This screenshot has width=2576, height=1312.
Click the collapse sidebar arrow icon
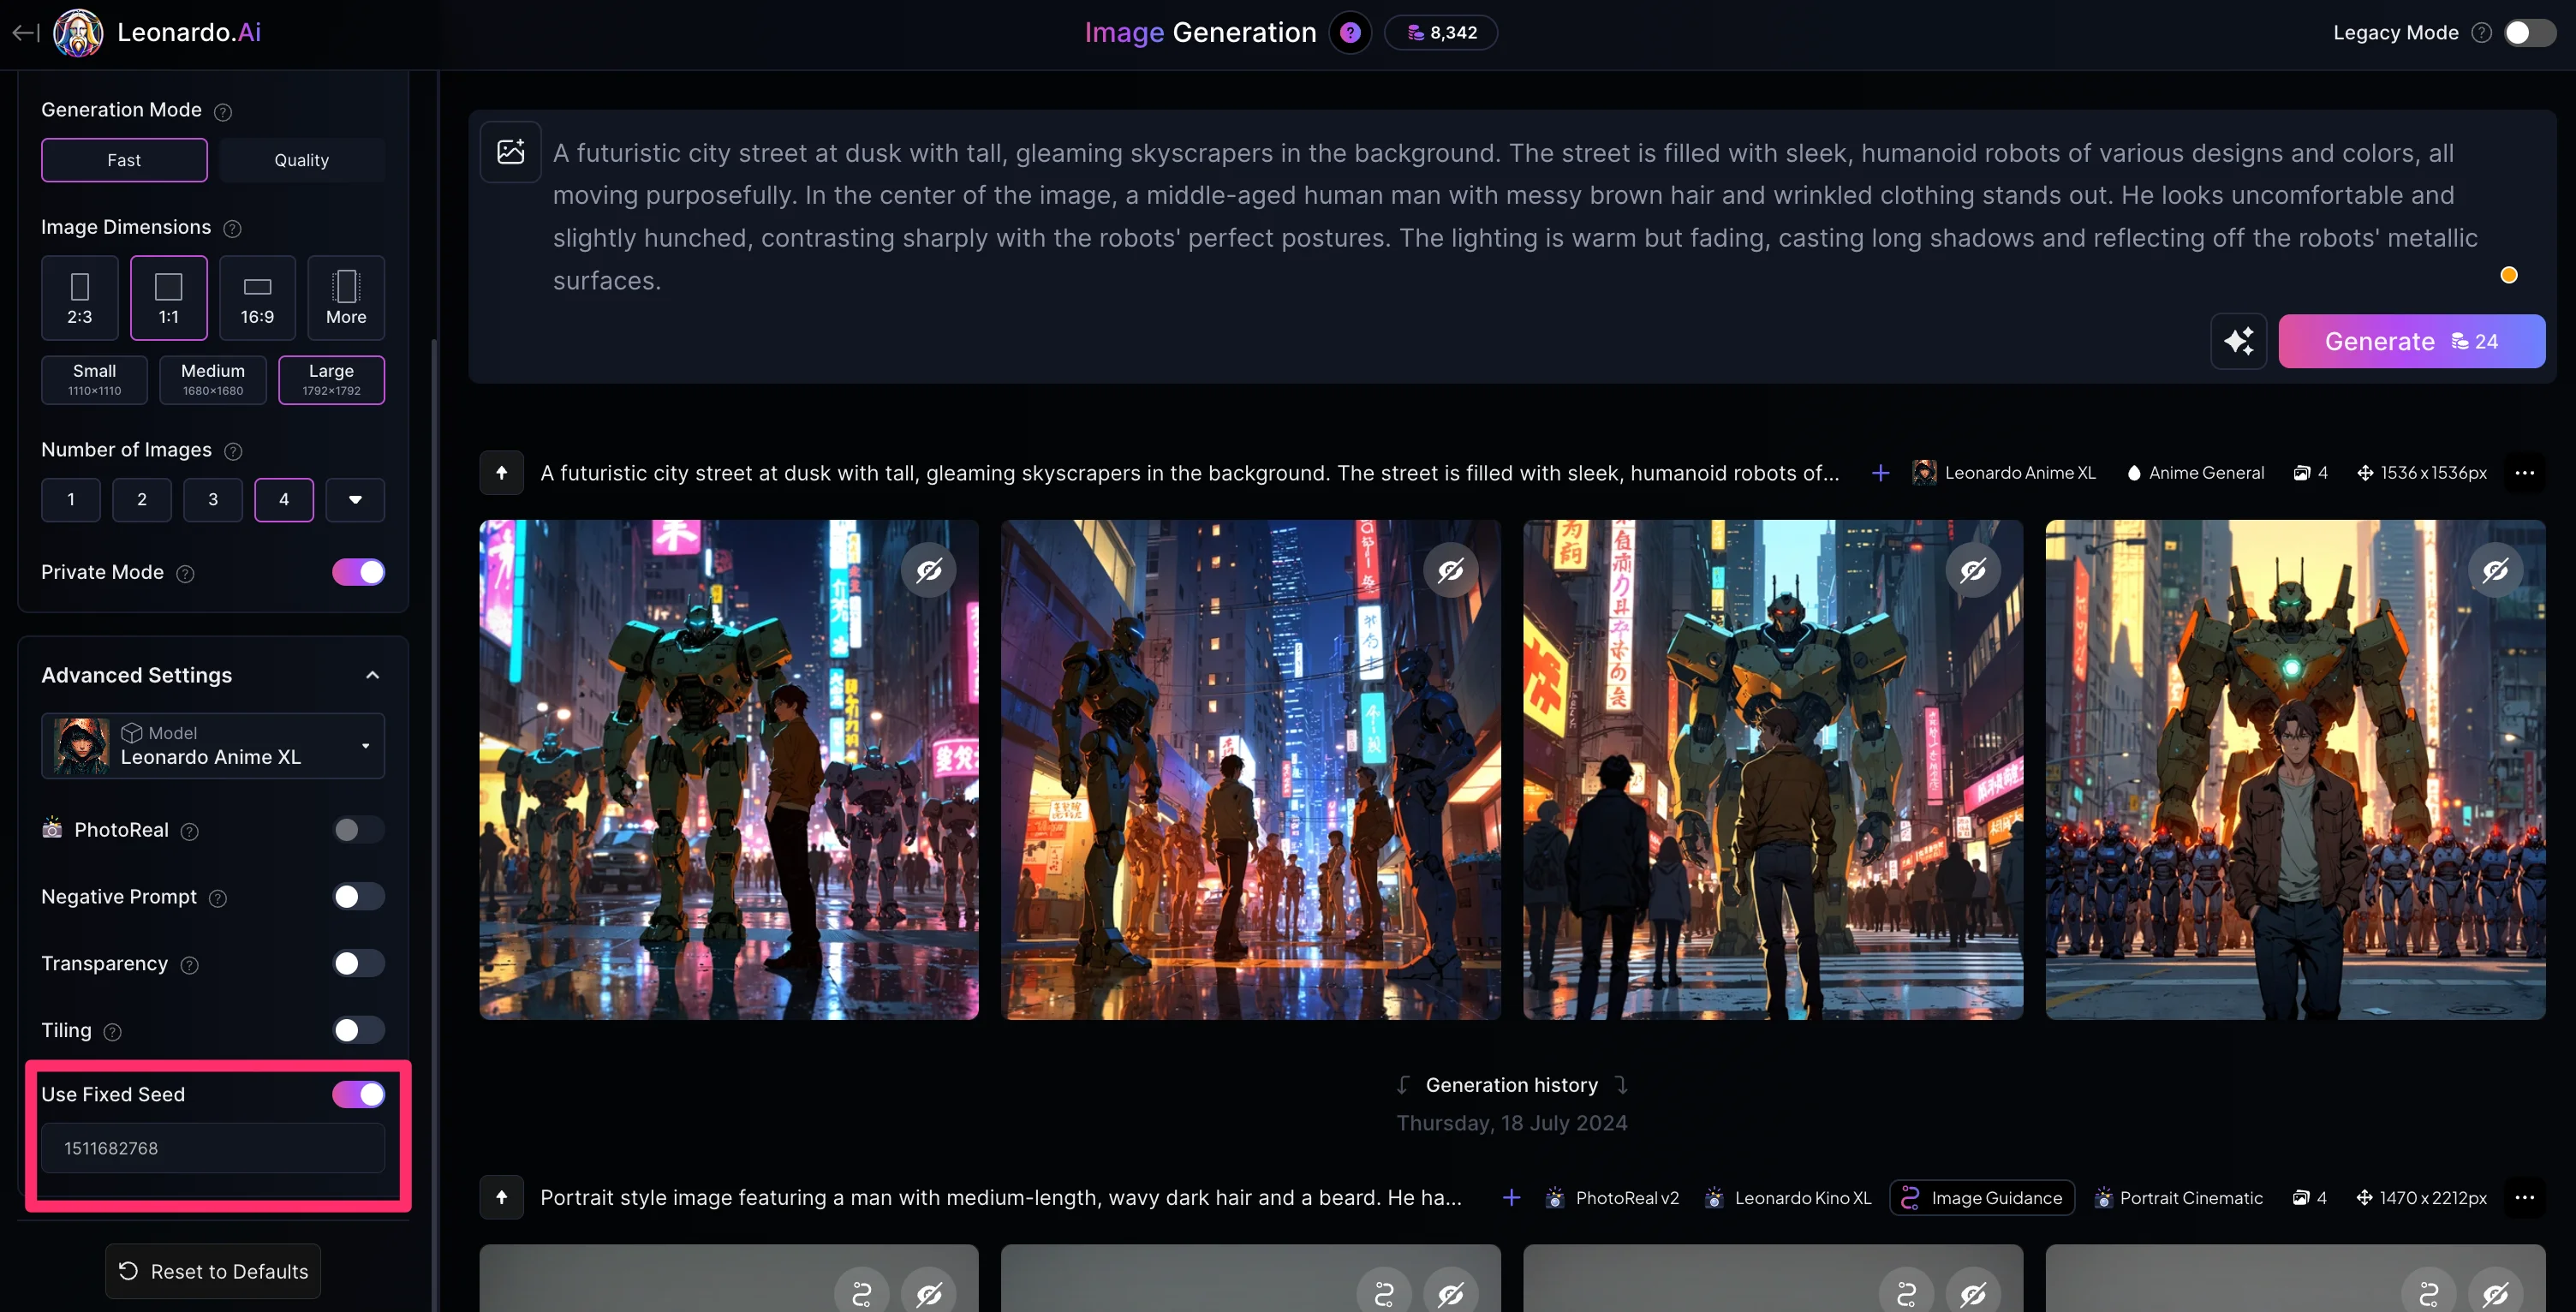point(25,32)
